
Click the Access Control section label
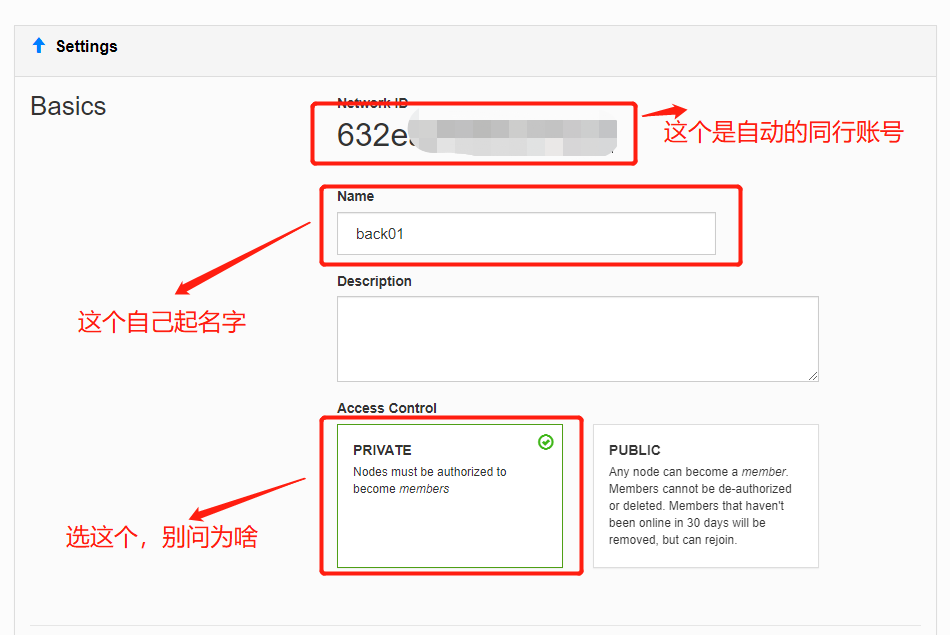(387, 408)
